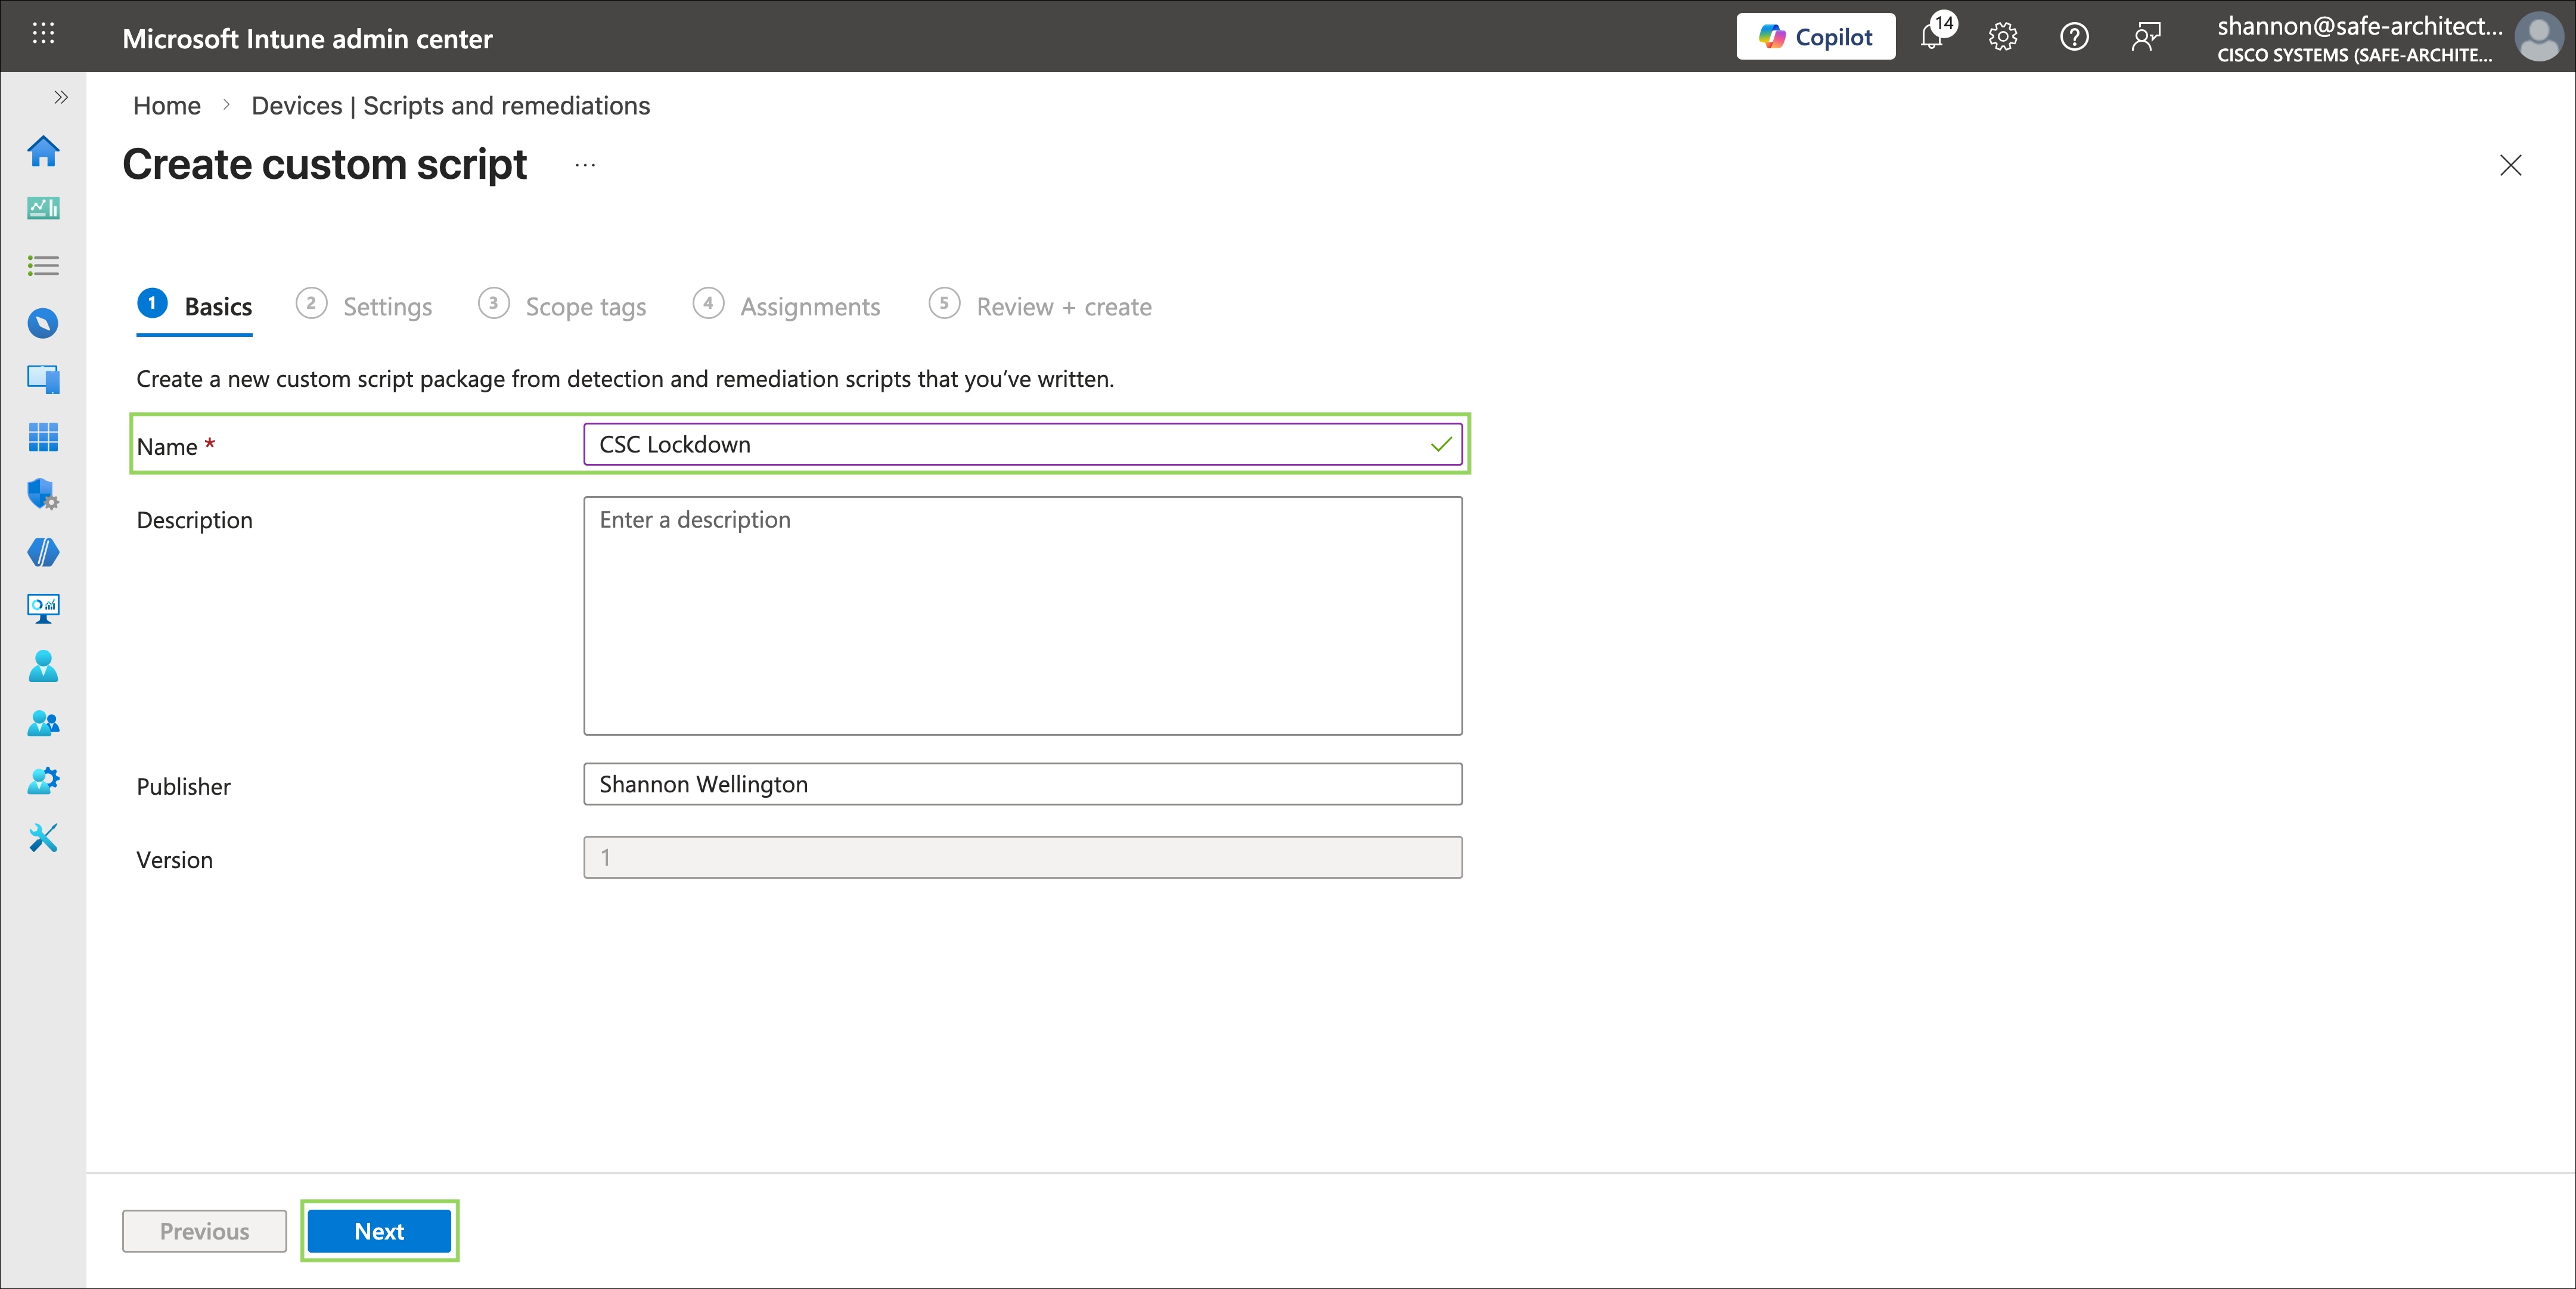This screenshot has height=1289, width=2576.
Task: Open the ellipsis menu beside Create custom script
Action: click(x=585, y=165)
